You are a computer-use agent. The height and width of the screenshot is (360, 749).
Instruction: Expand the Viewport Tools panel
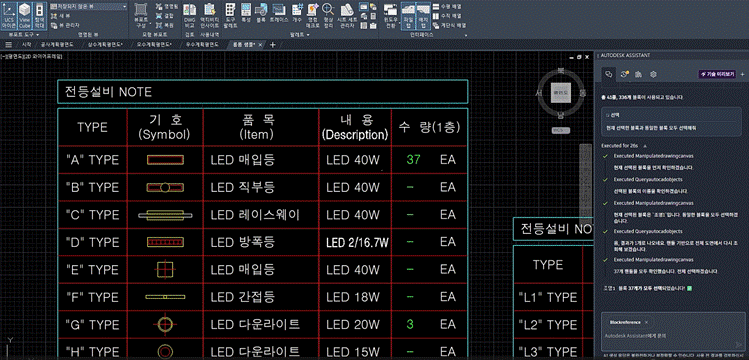coord(24,35)
